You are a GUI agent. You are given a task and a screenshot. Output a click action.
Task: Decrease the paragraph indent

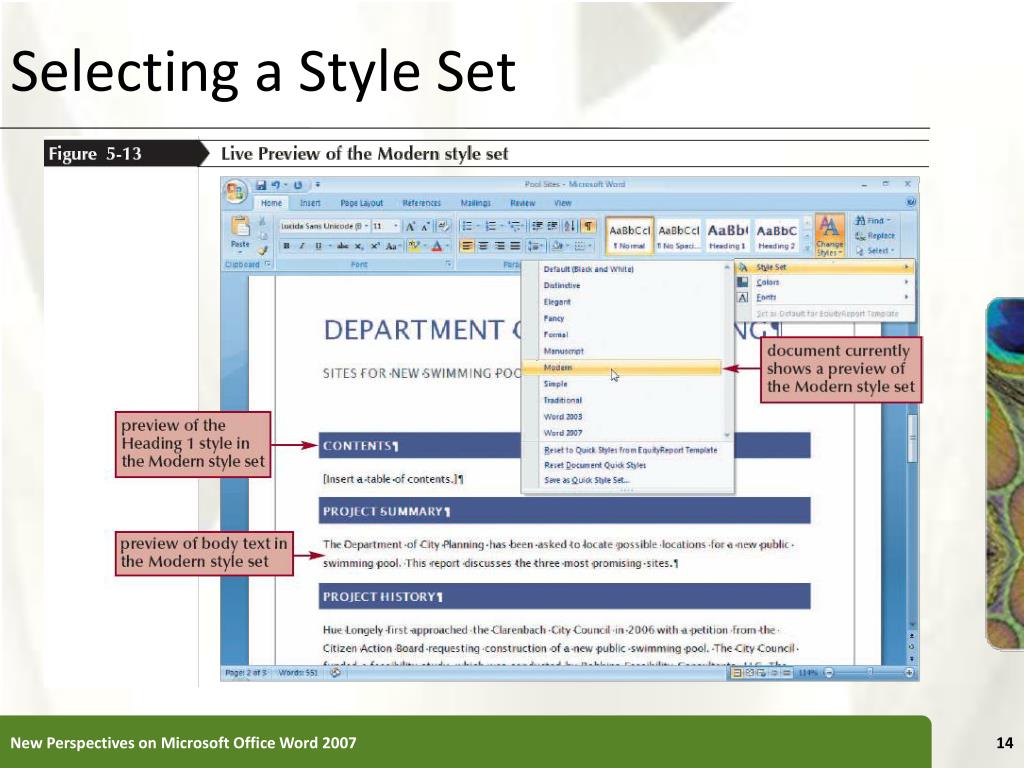point(537,227)
